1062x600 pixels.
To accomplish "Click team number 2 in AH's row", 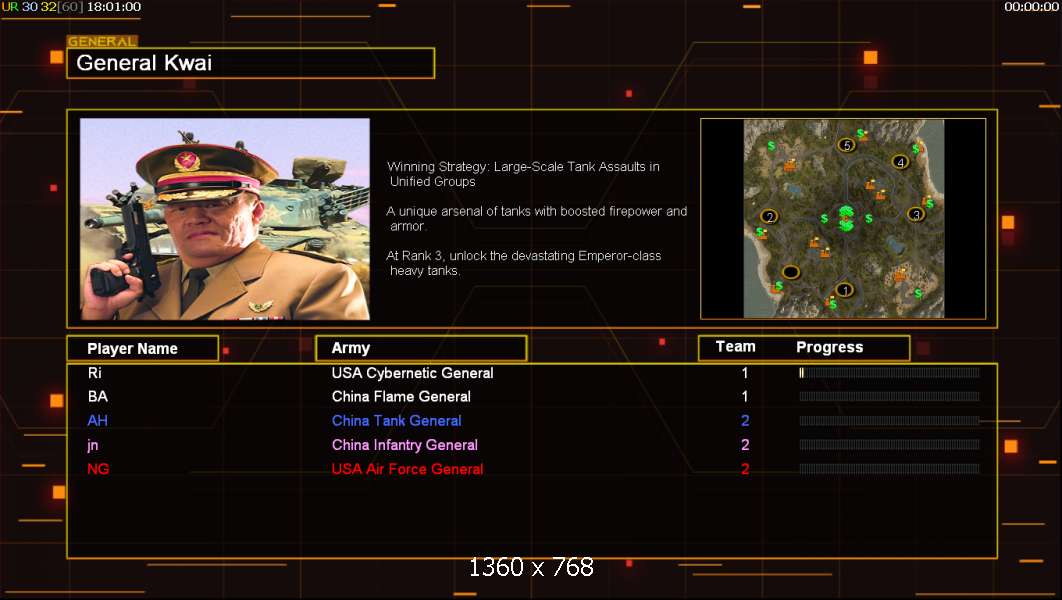I will click(745, 421).
